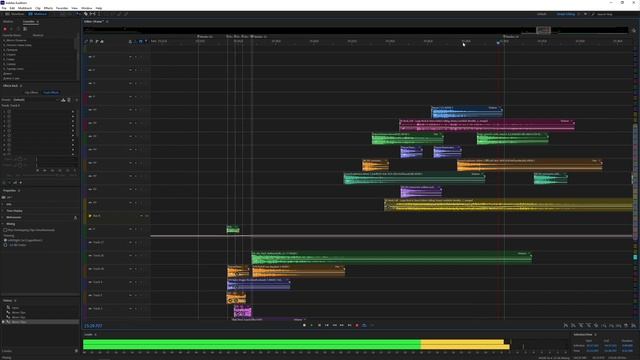The width and height of the screenshot is (640, 360).
Task: Open the File menu
Action: click(x=4, y=8)
